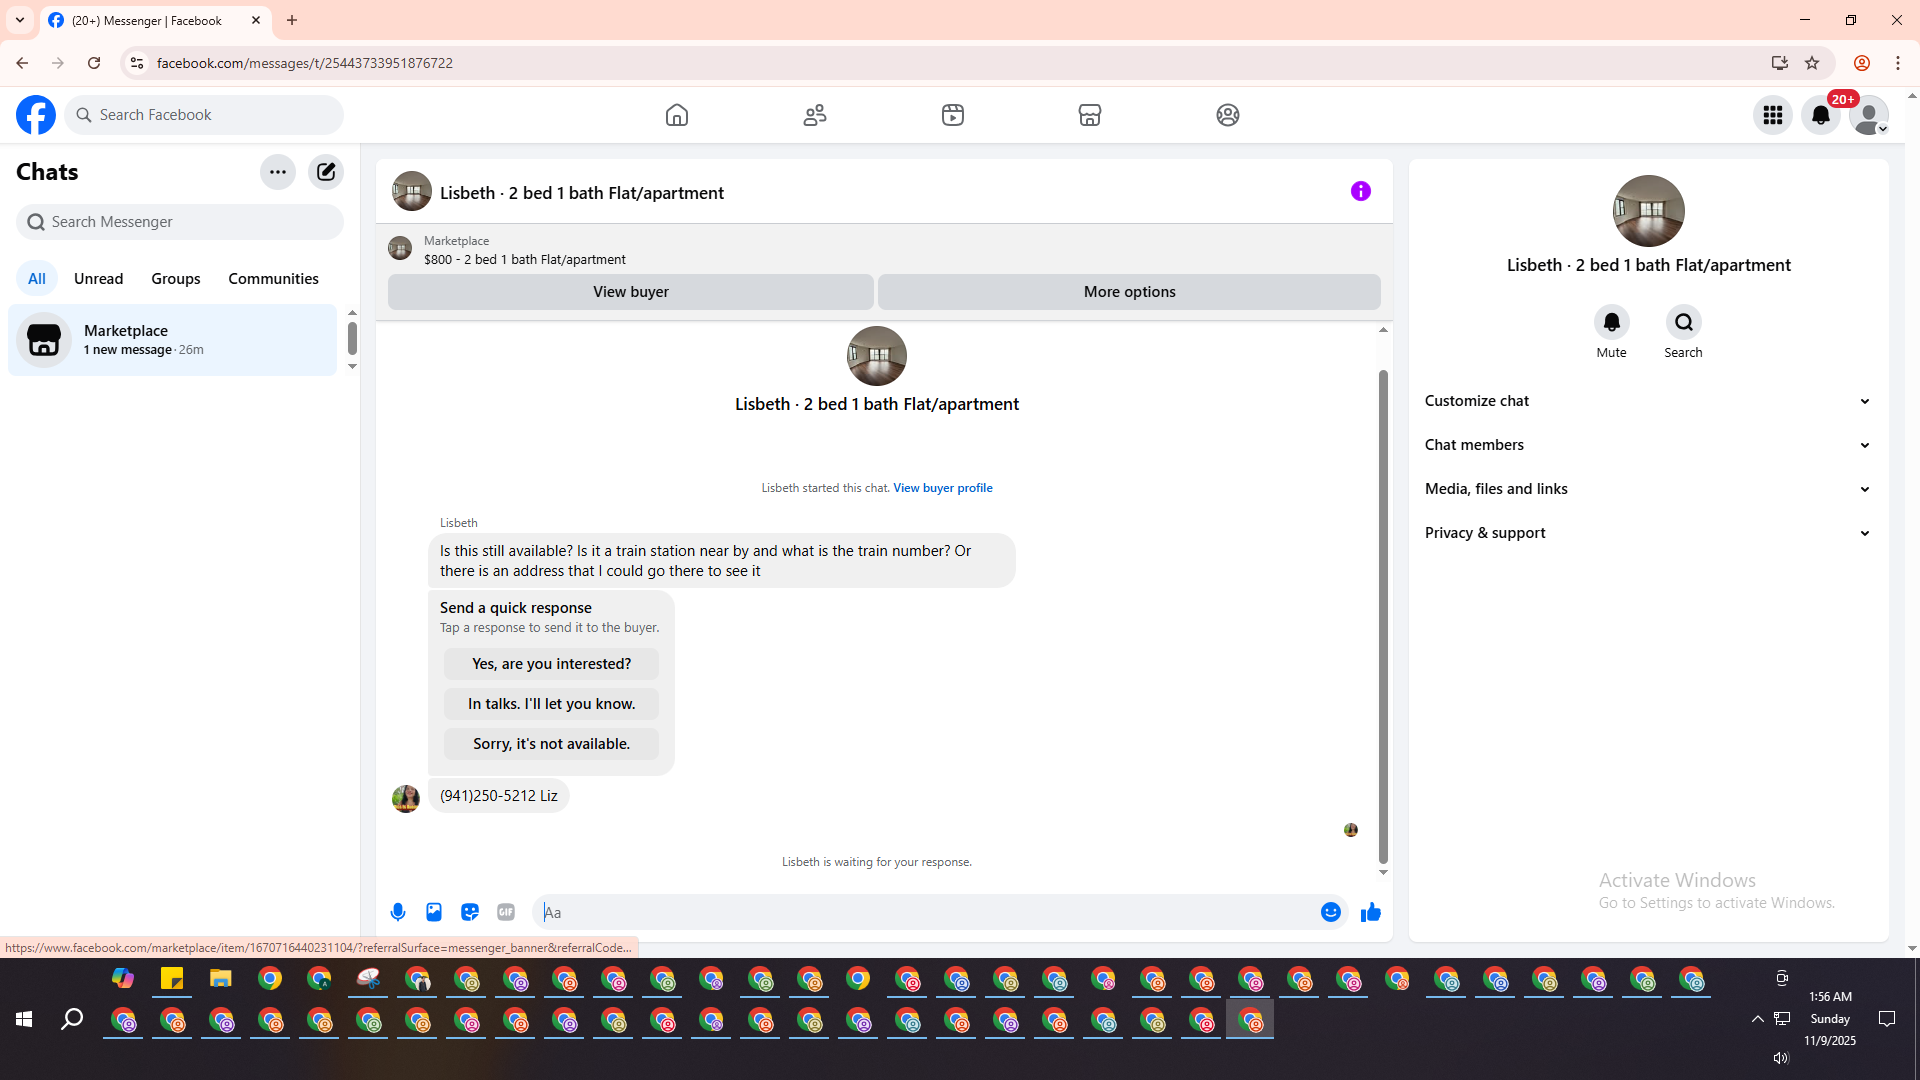Expand the Chat members section
This screenshot has height=1080, width=1920.
pos(1647,445)
